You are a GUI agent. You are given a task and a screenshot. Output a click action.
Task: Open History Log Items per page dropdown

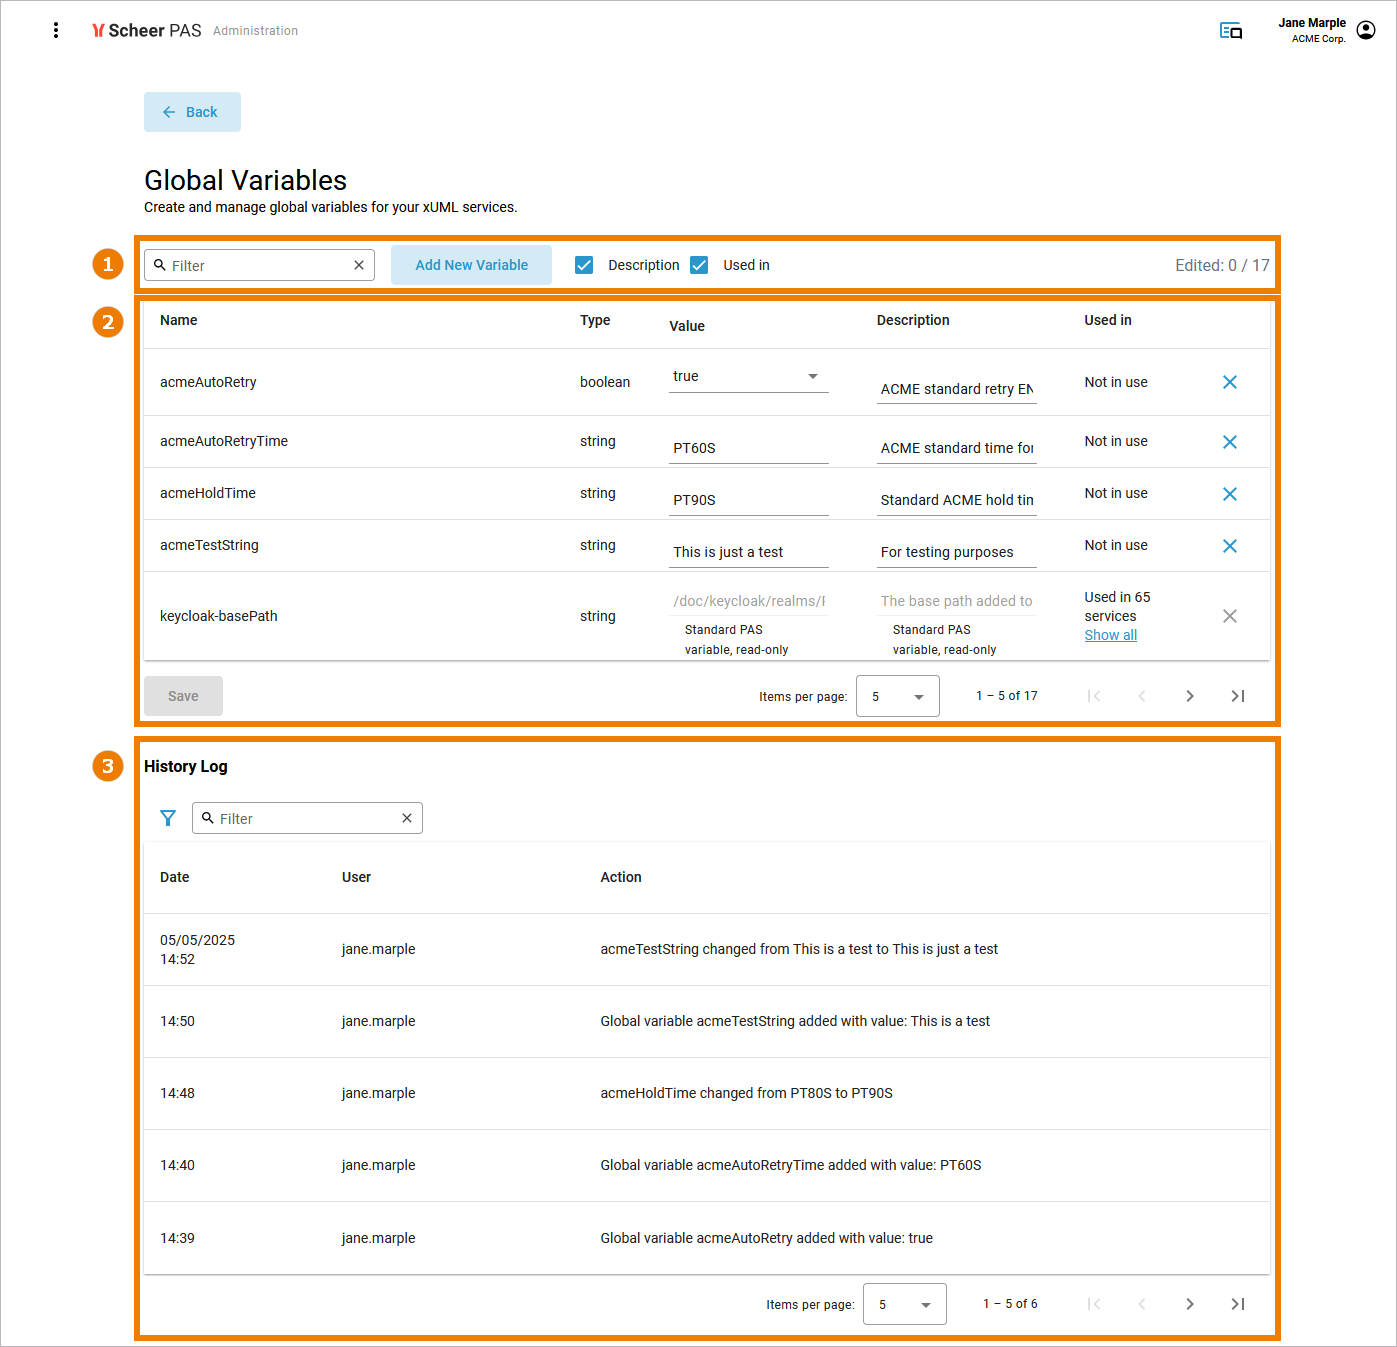click(x=904, y=1304)
